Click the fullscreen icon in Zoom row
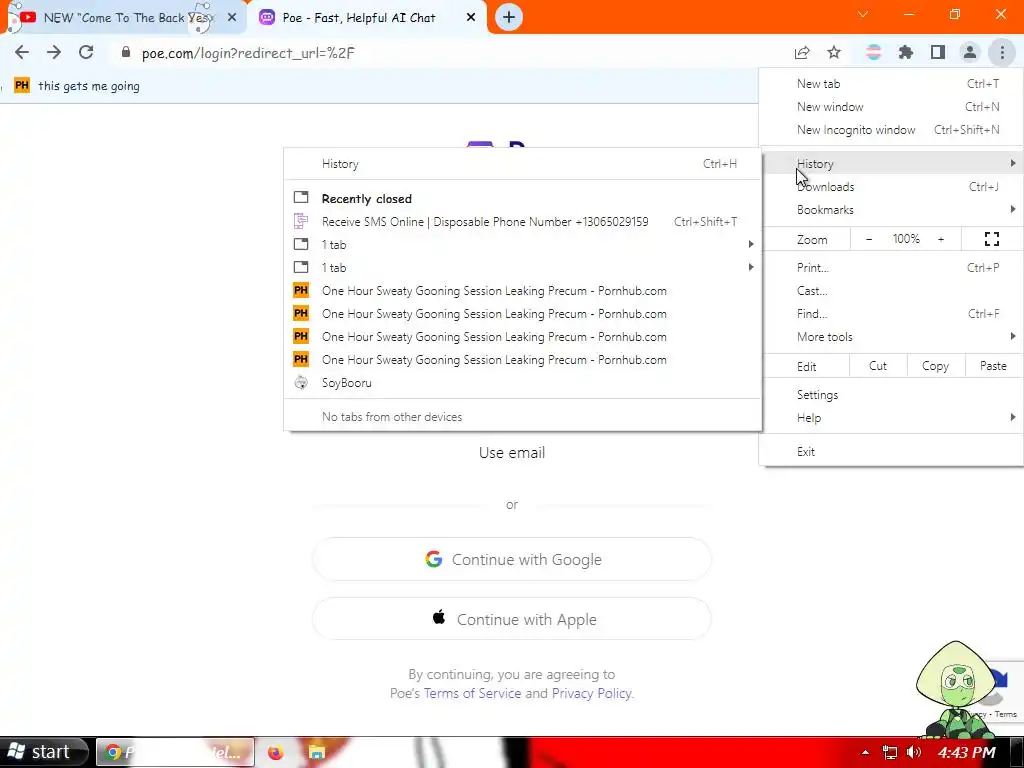 (x=991, y=239)
